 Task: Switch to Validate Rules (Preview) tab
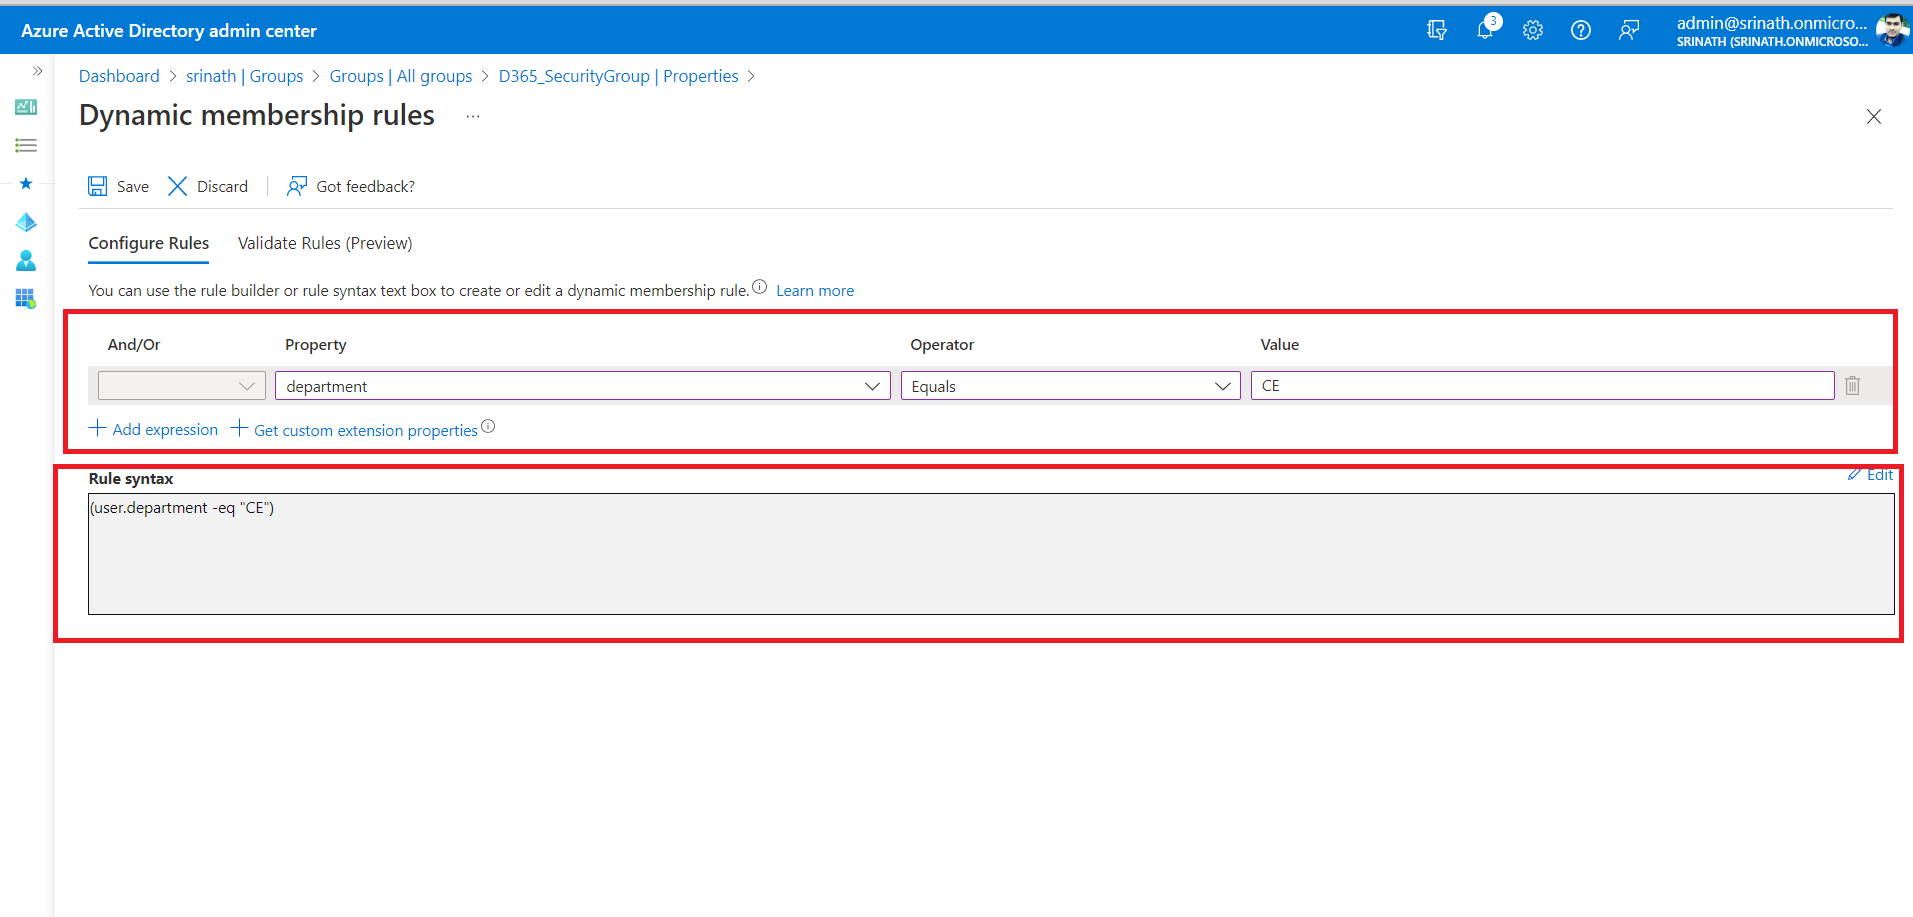pyautogui.click(x=324, y=243)
